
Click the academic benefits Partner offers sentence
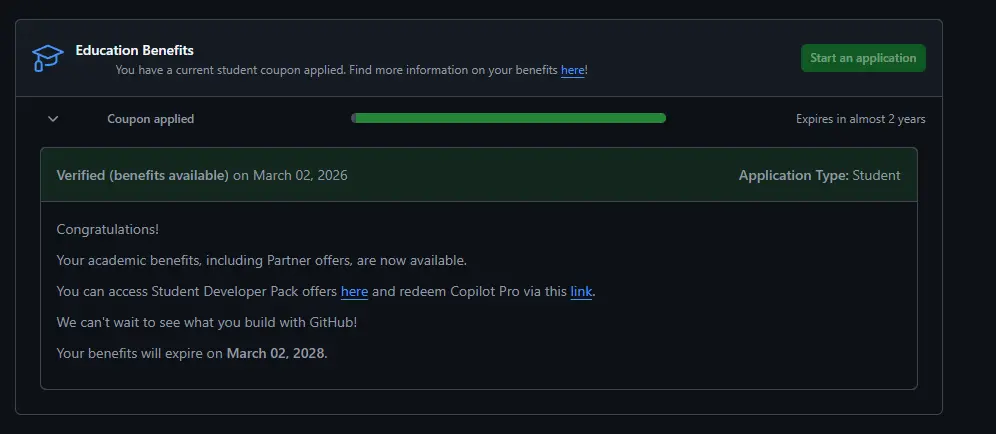coord(262,261)
